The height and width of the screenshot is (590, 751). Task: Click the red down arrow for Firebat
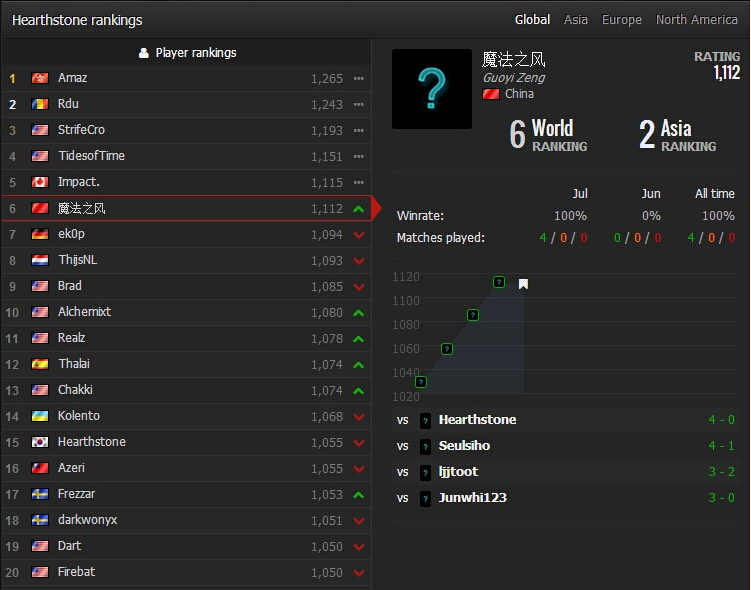[x=359, y=573]
